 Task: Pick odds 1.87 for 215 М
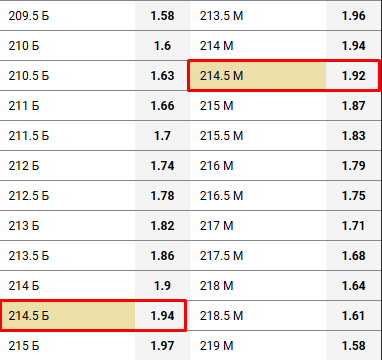click(x=354, y=106)
